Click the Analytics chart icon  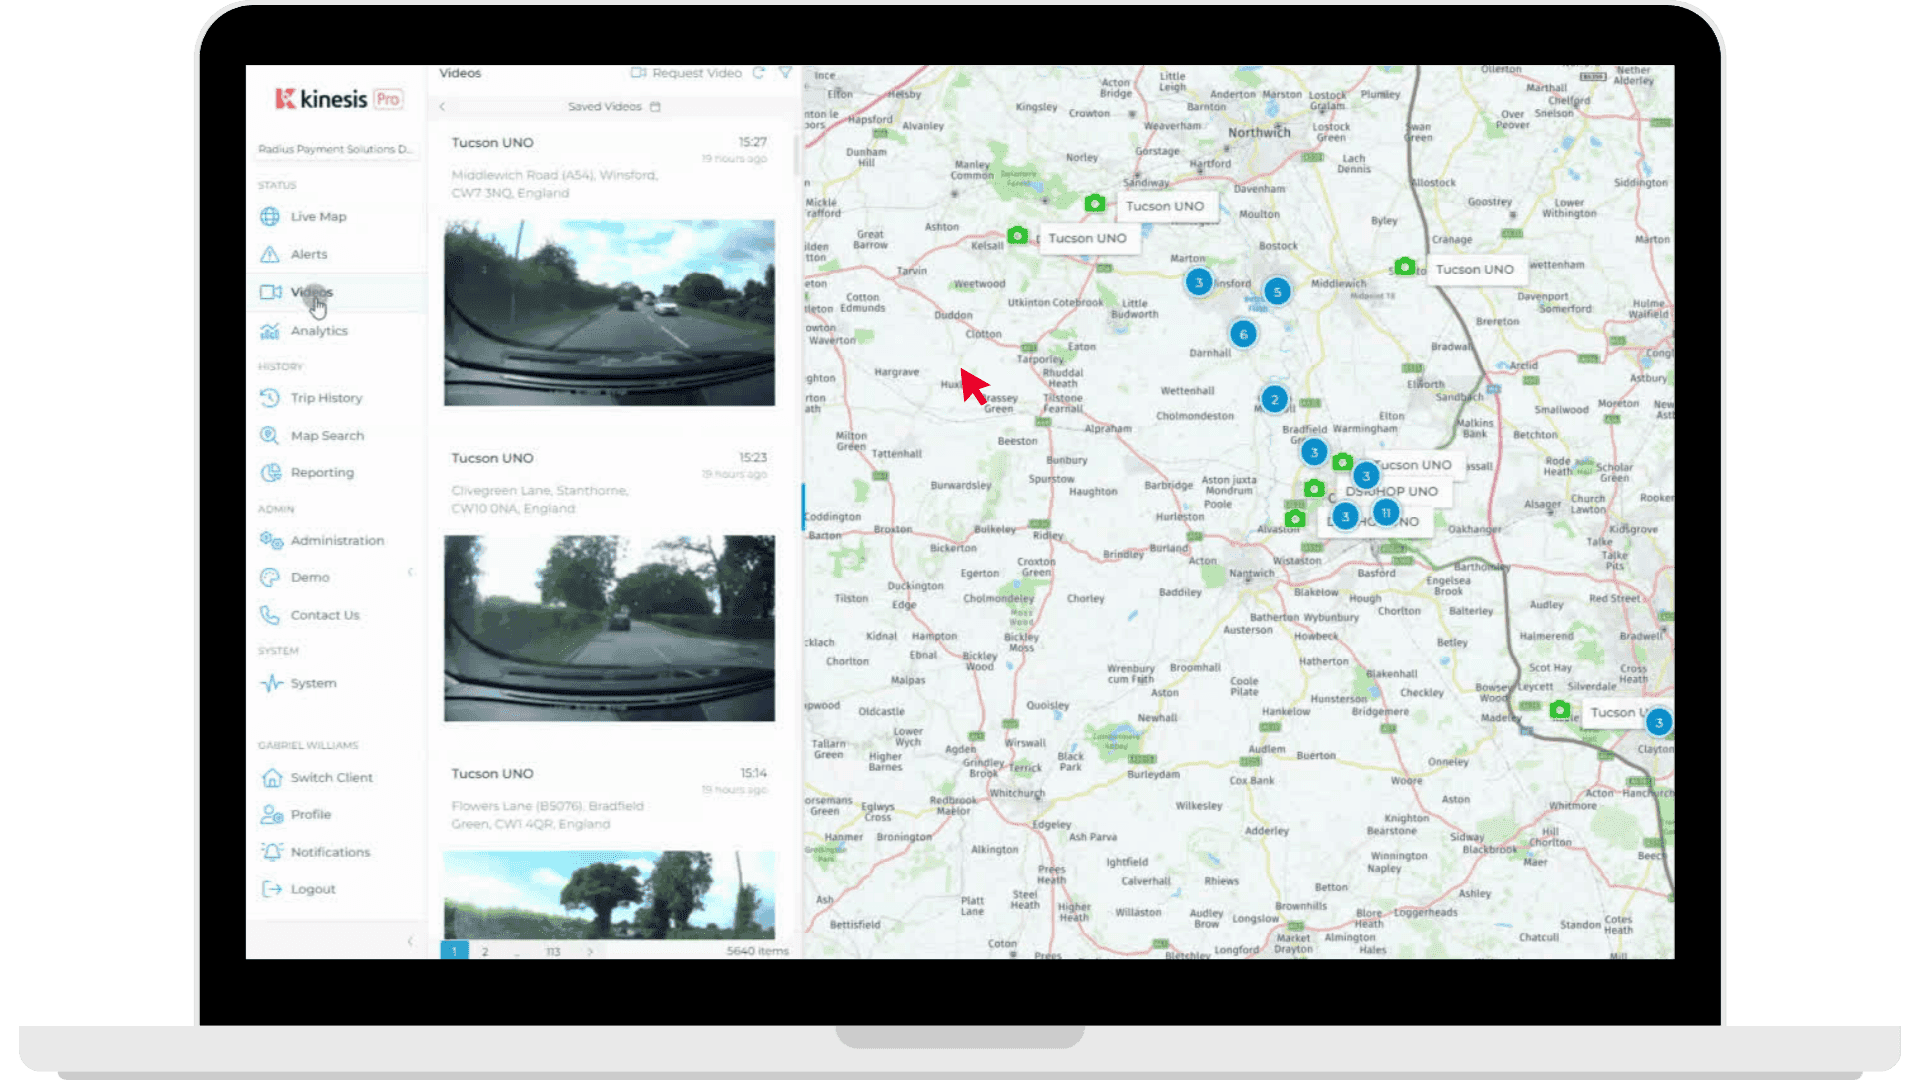click(270, 331)
